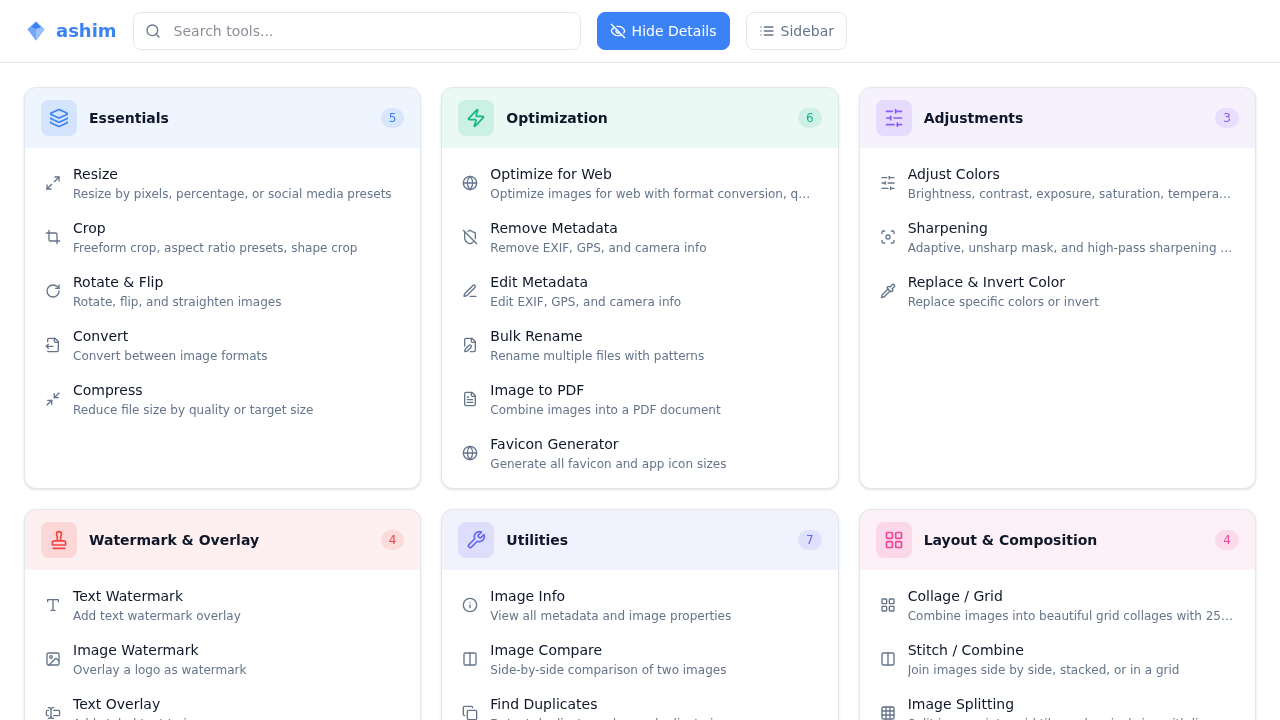The height and width of the screenshot is (720, 1280).
Task: Click the Remove Metadata shield icon
Action: pos(470,237)
